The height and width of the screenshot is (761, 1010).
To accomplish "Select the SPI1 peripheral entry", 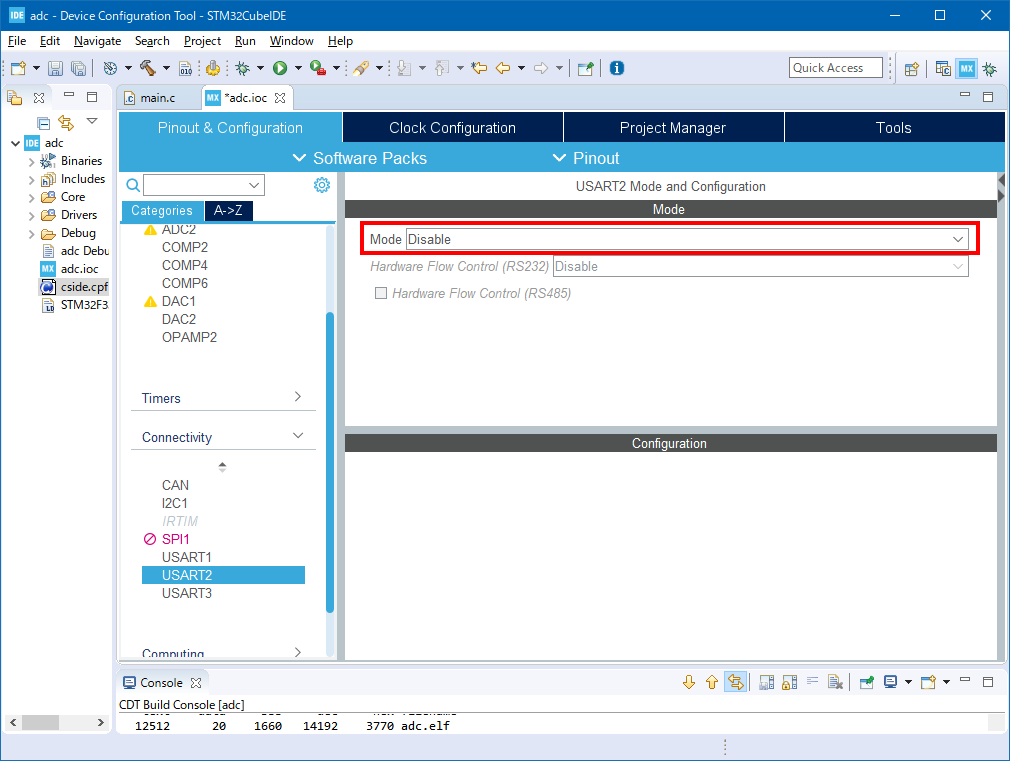I will [175, 539].
